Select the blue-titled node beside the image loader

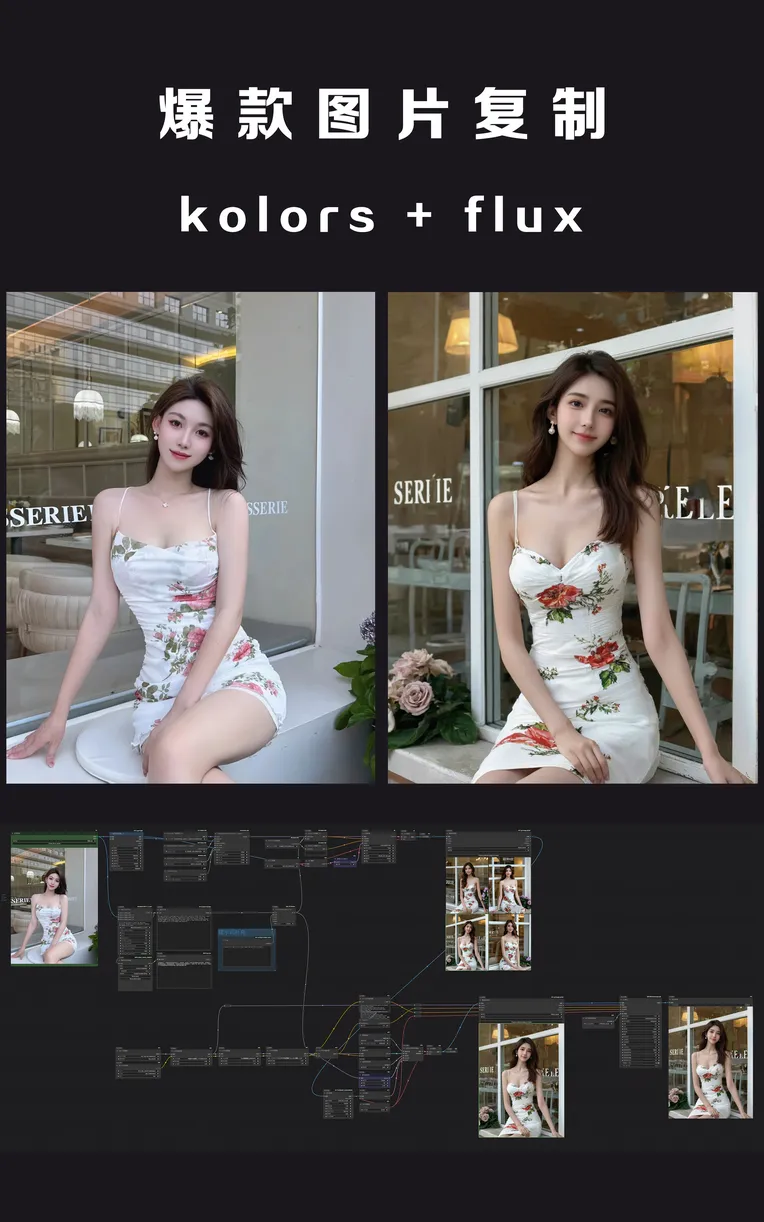pyautogui.click(x=126, y=851)
